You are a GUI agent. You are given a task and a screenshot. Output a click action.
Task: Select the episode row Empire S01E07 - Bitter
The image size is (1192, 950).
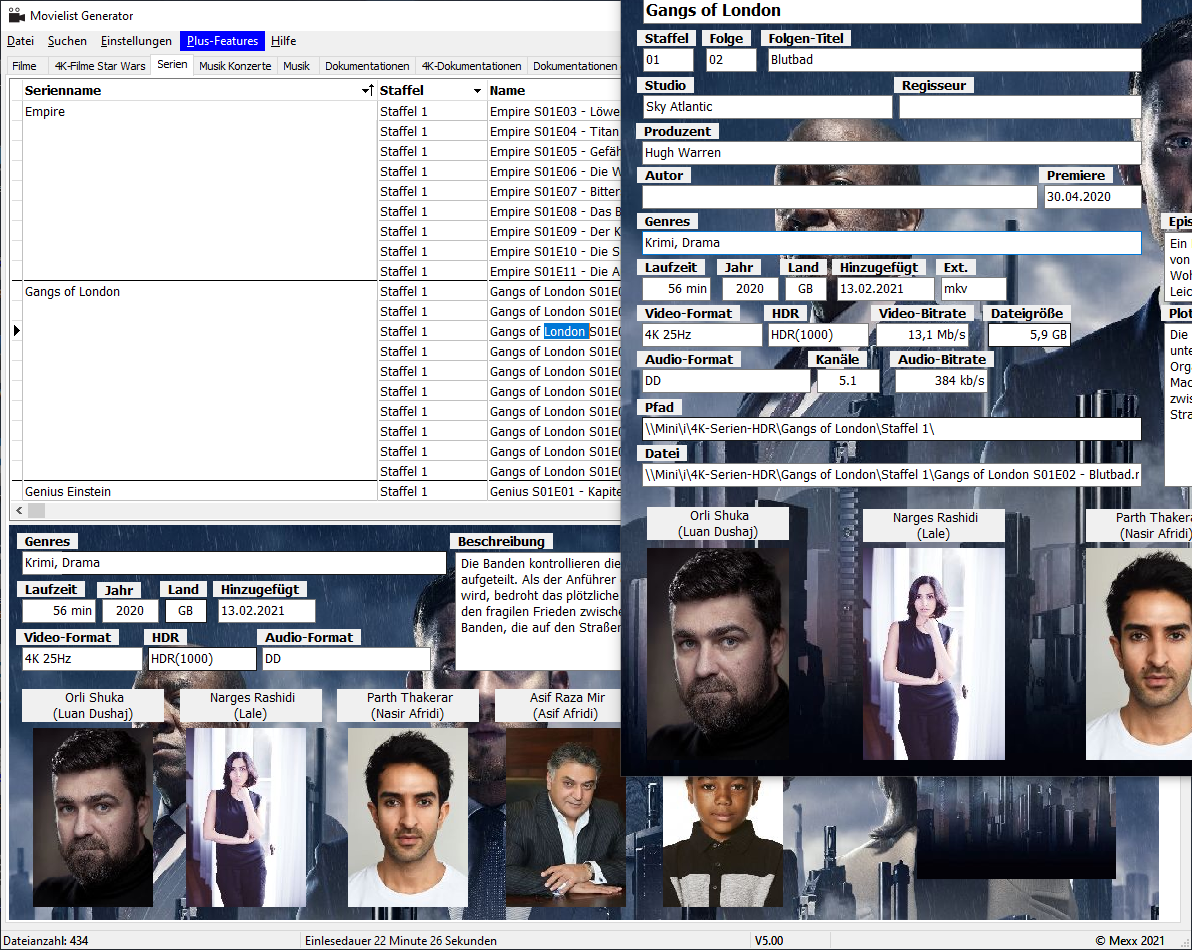click(554, 192)
